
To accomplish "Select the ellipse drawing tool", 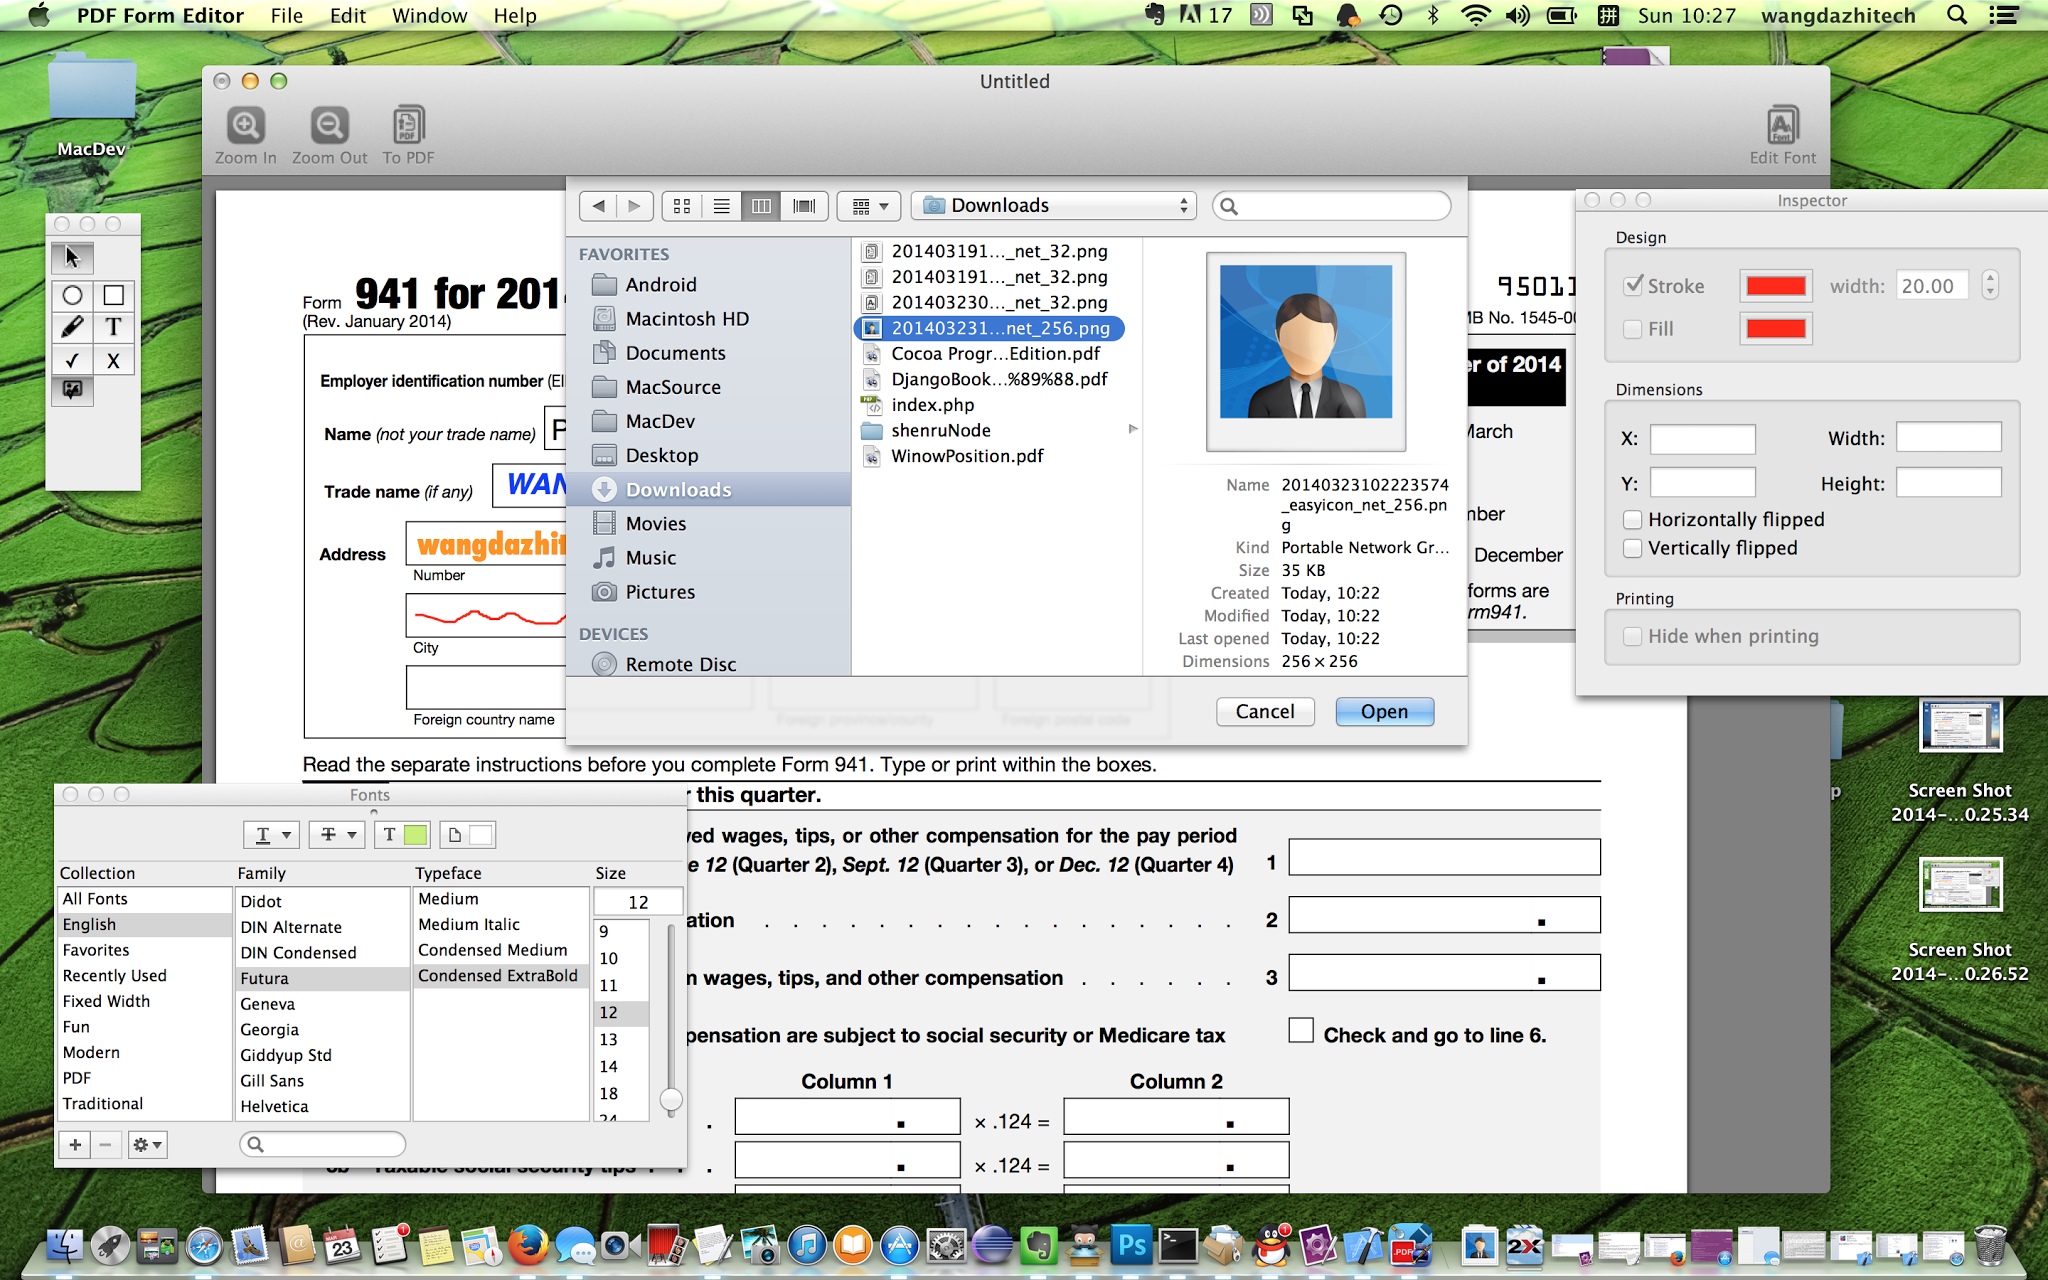I will pyautogui.click(x=71, y=295).
